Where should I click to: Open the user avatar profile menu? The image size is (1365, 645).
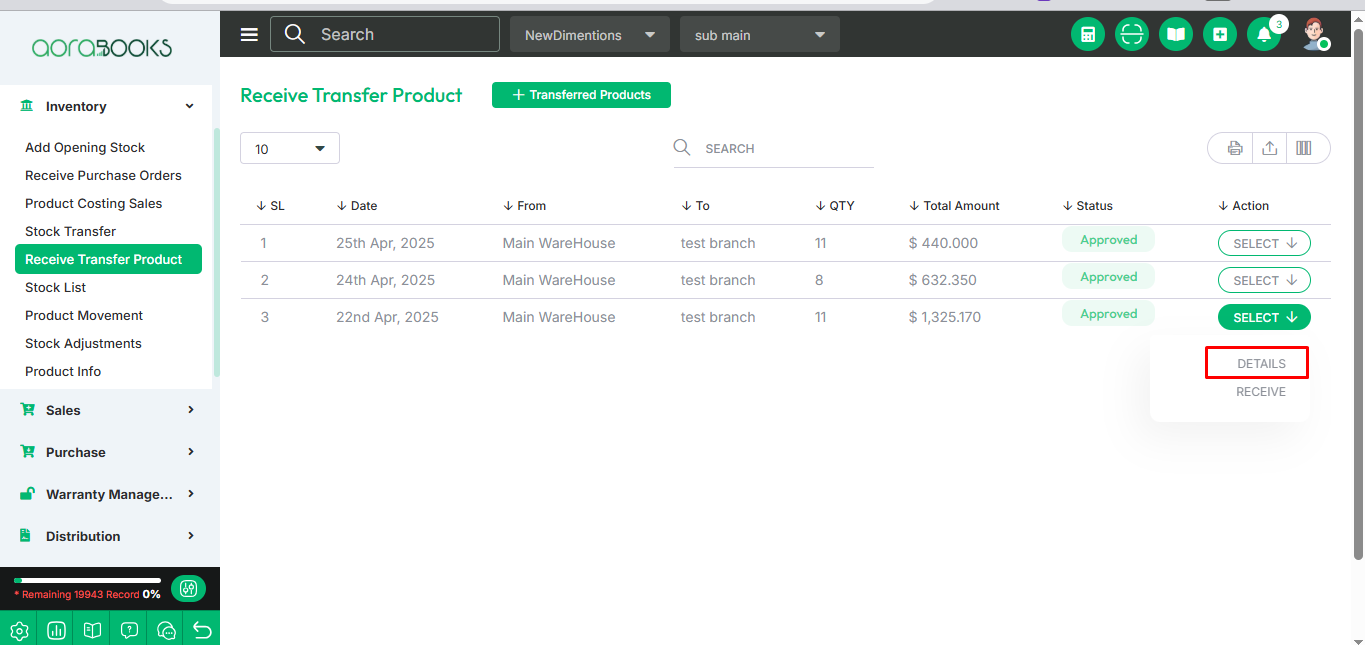pos(1314,34)
